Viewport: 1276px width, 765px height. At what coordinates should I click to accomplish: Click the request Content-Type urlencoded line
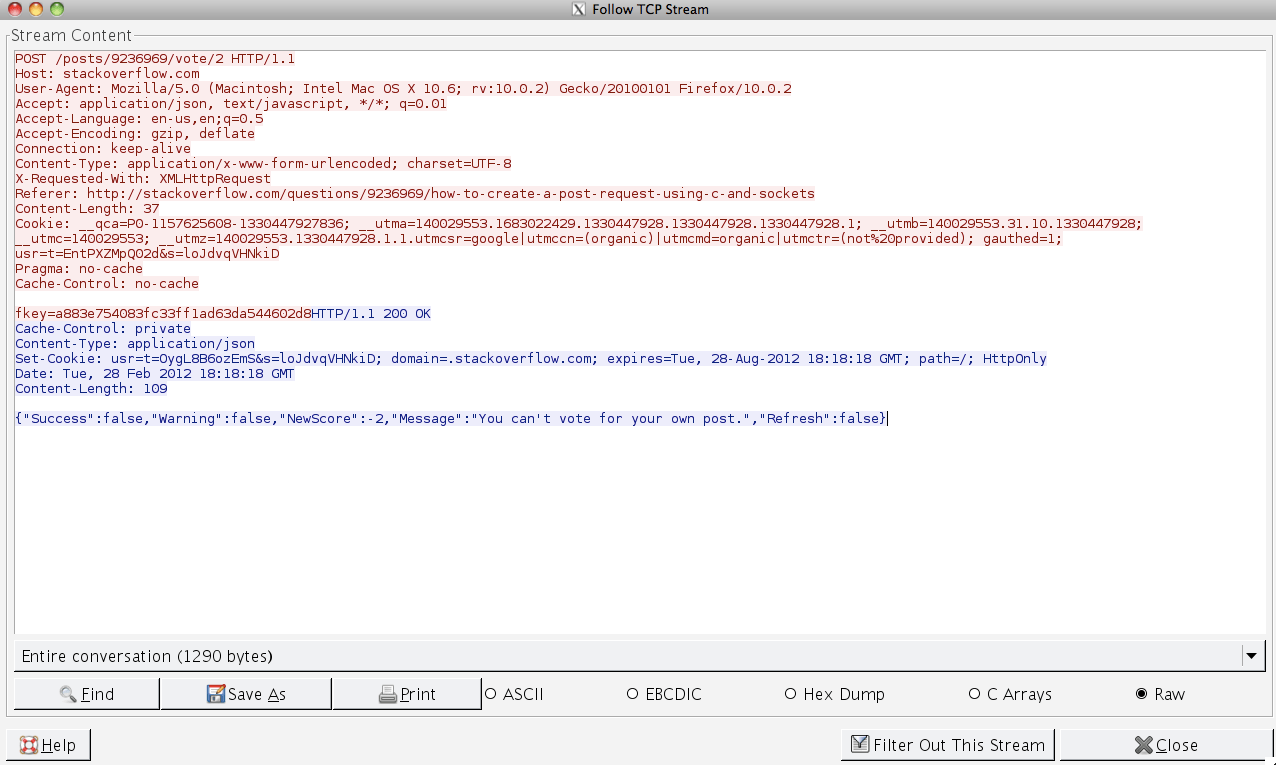tap(263, 164)
